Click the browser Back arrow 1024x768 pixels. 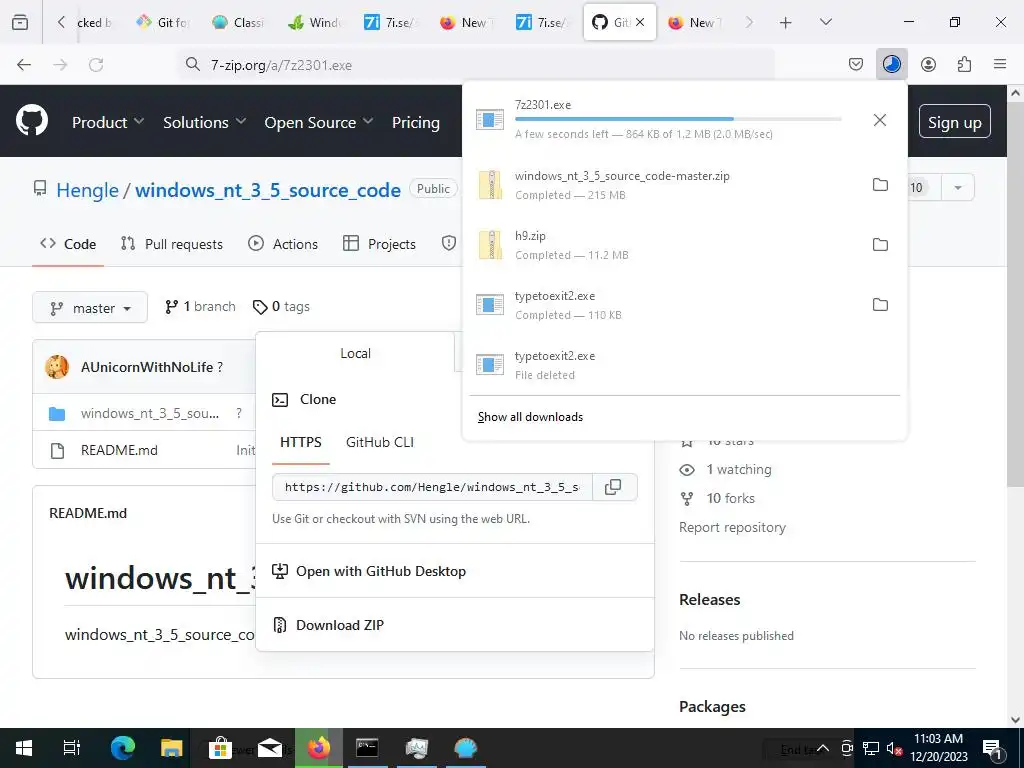(24, 65)
